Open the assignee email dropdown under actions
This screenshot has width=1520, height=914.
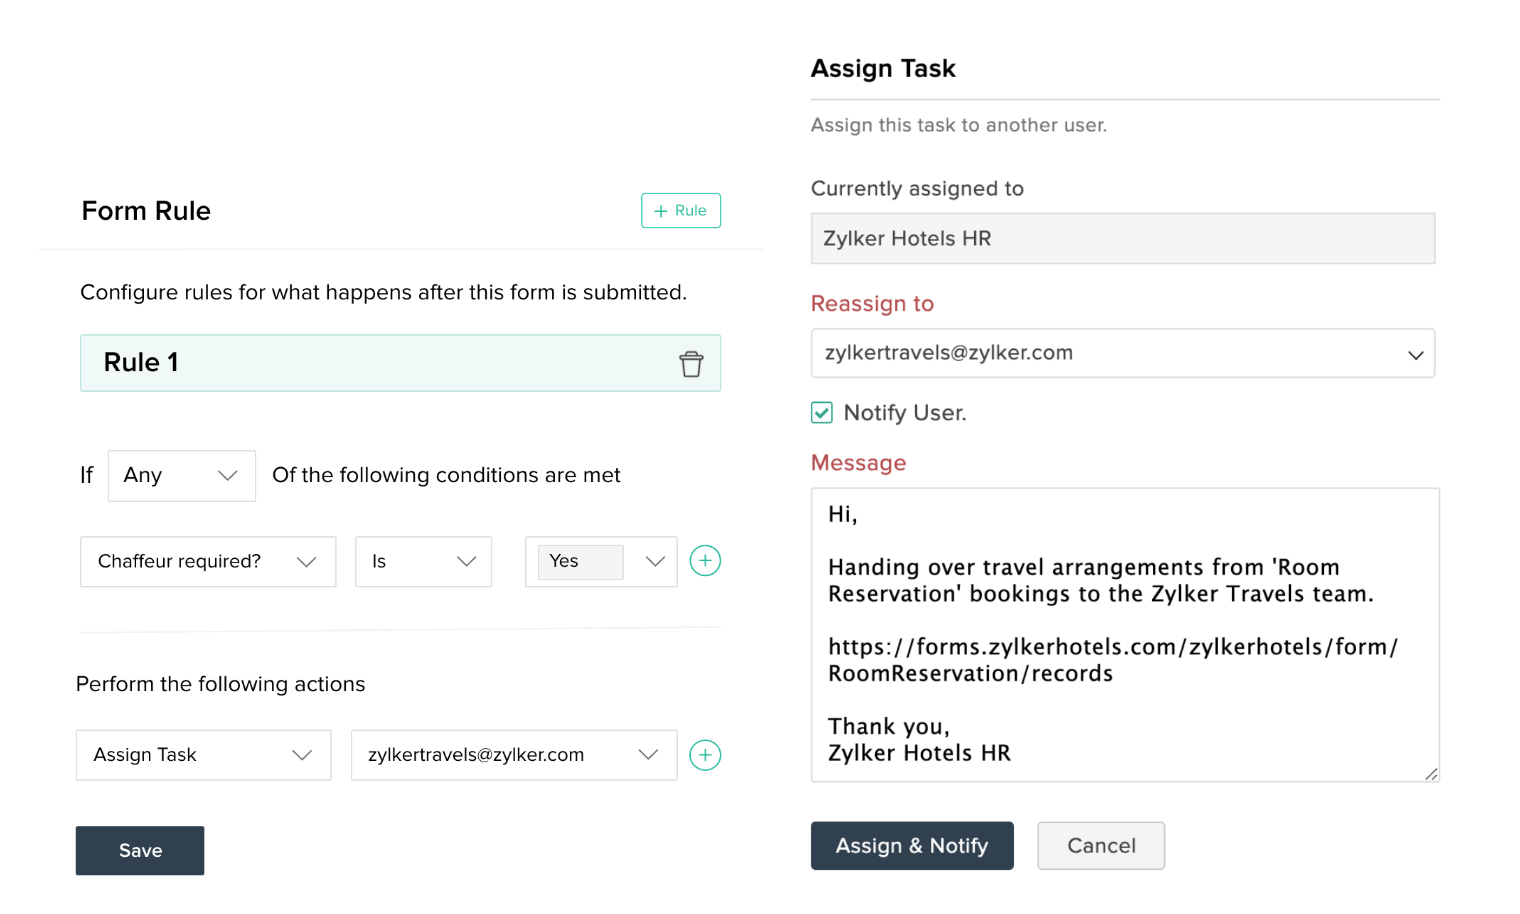tap(513, 755)
